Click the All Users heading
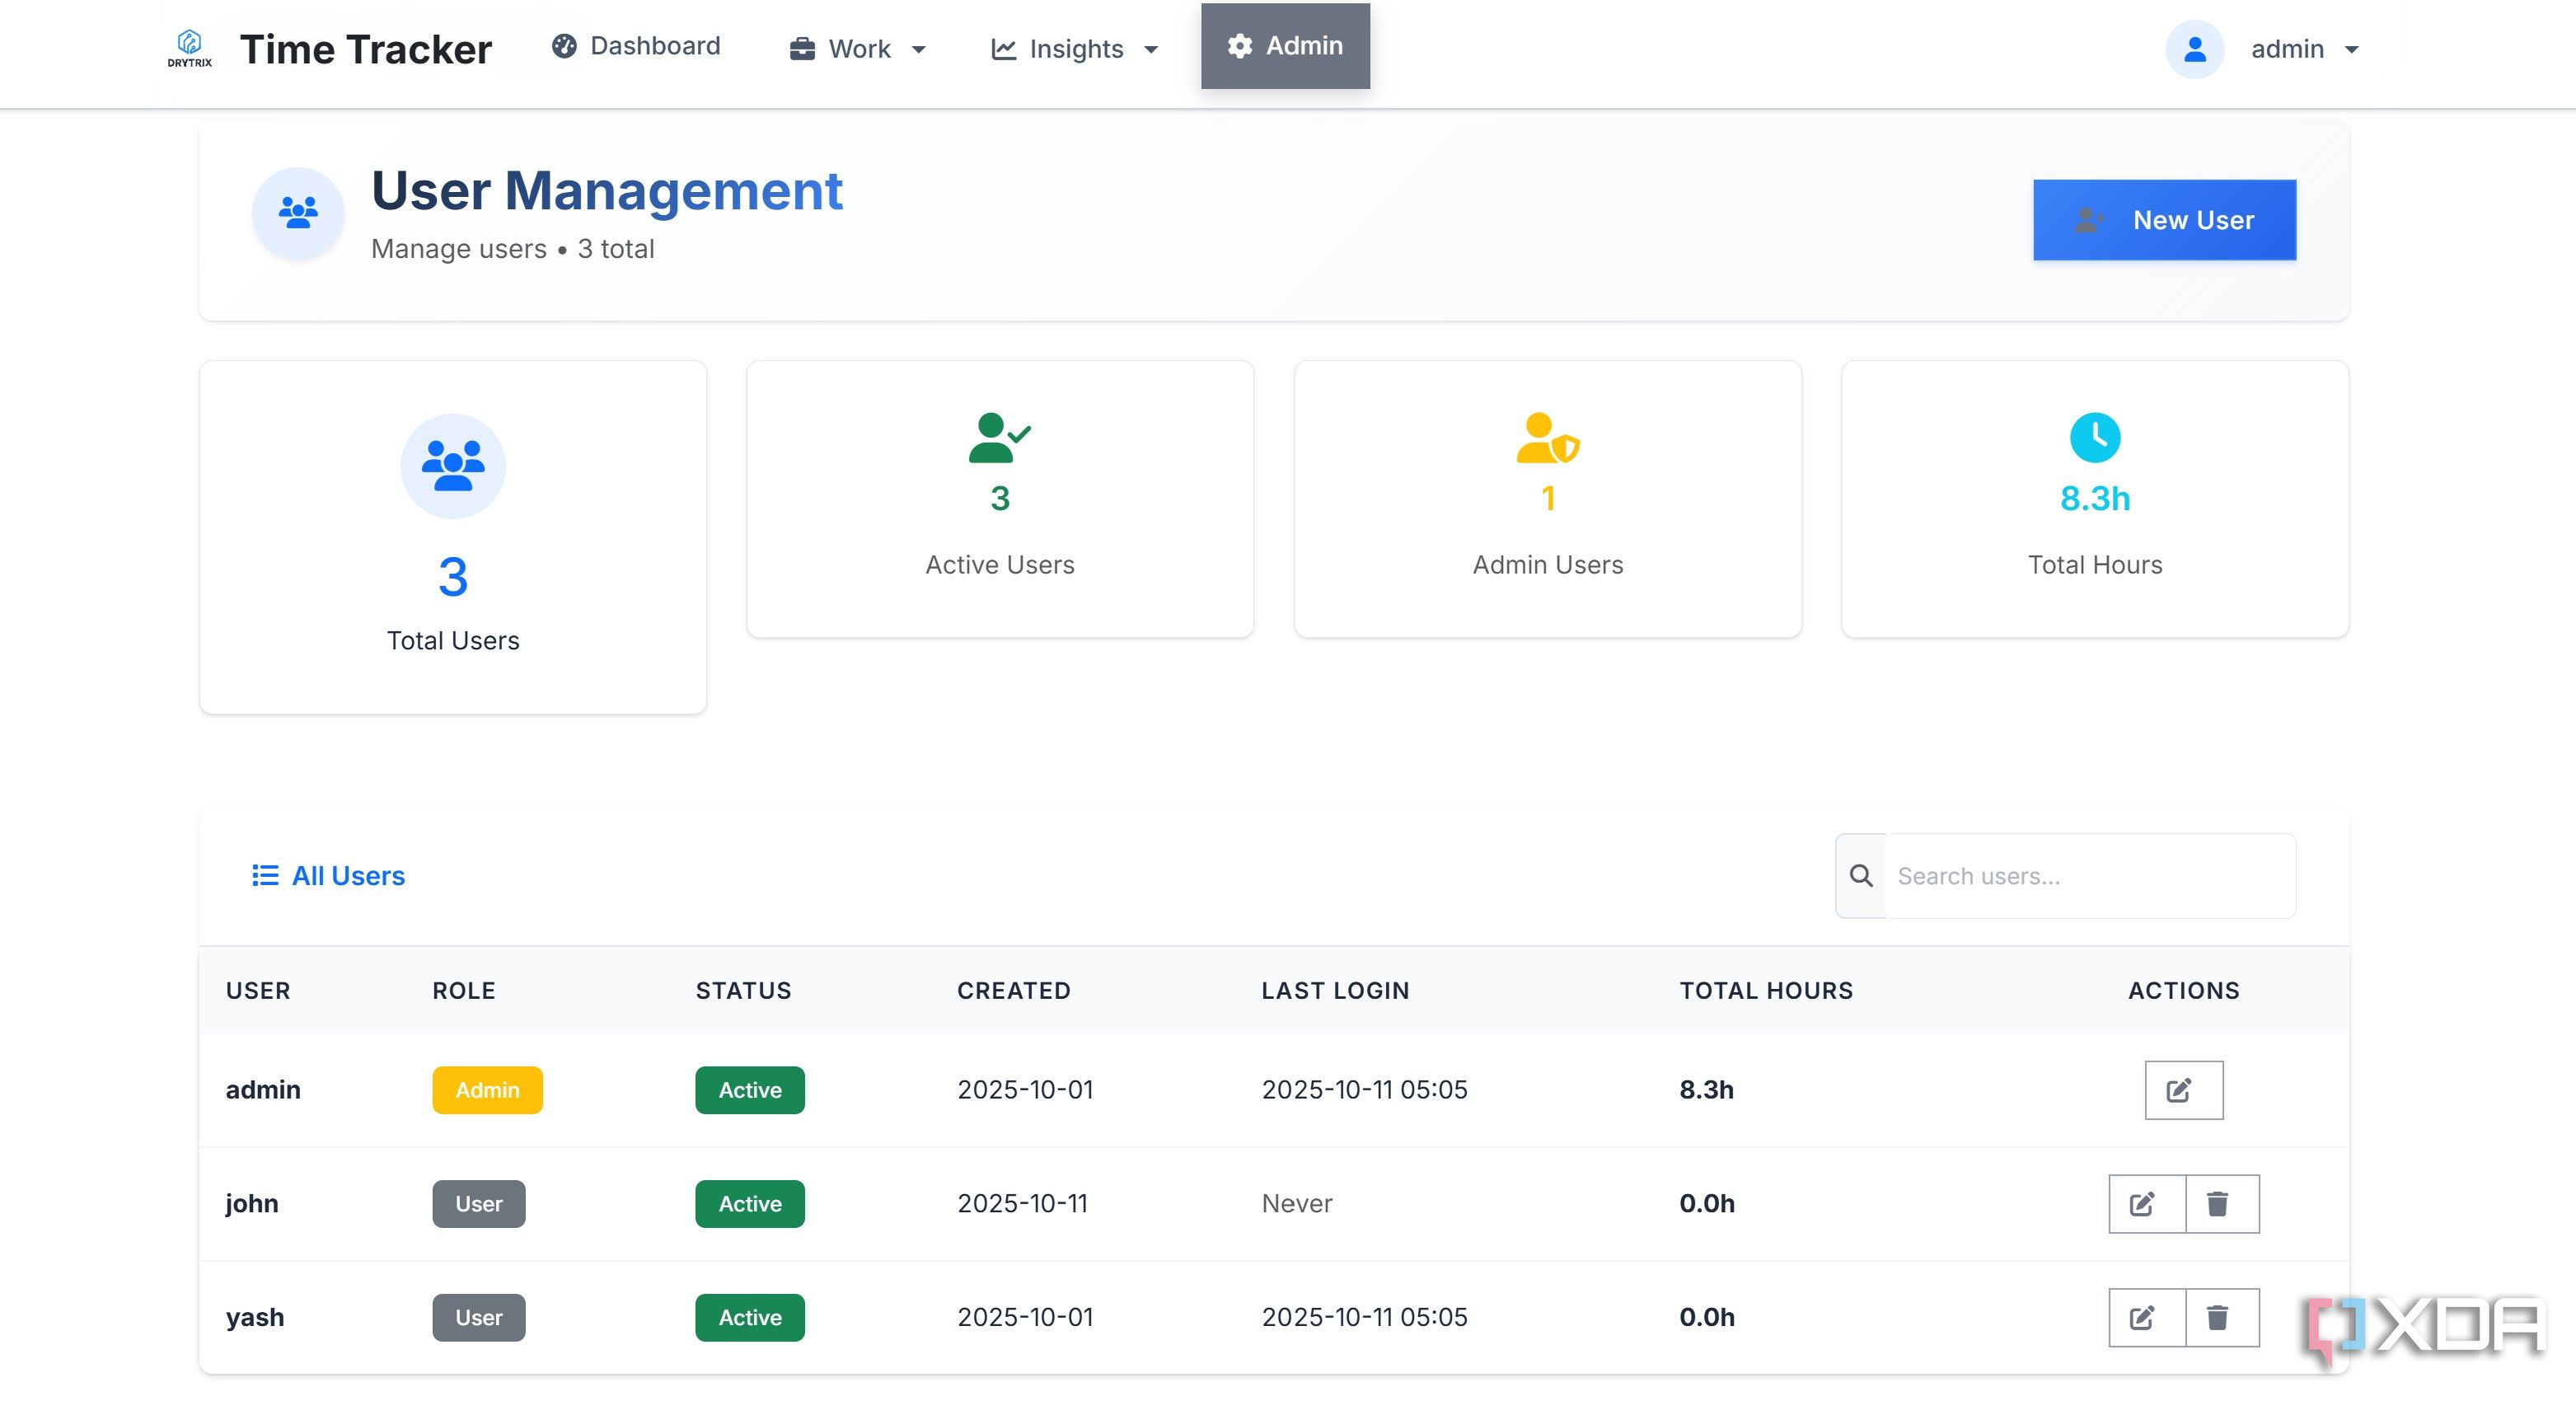Image resolution: width=2576 pixels, height=1401 pixels. [x=348, y=876]
